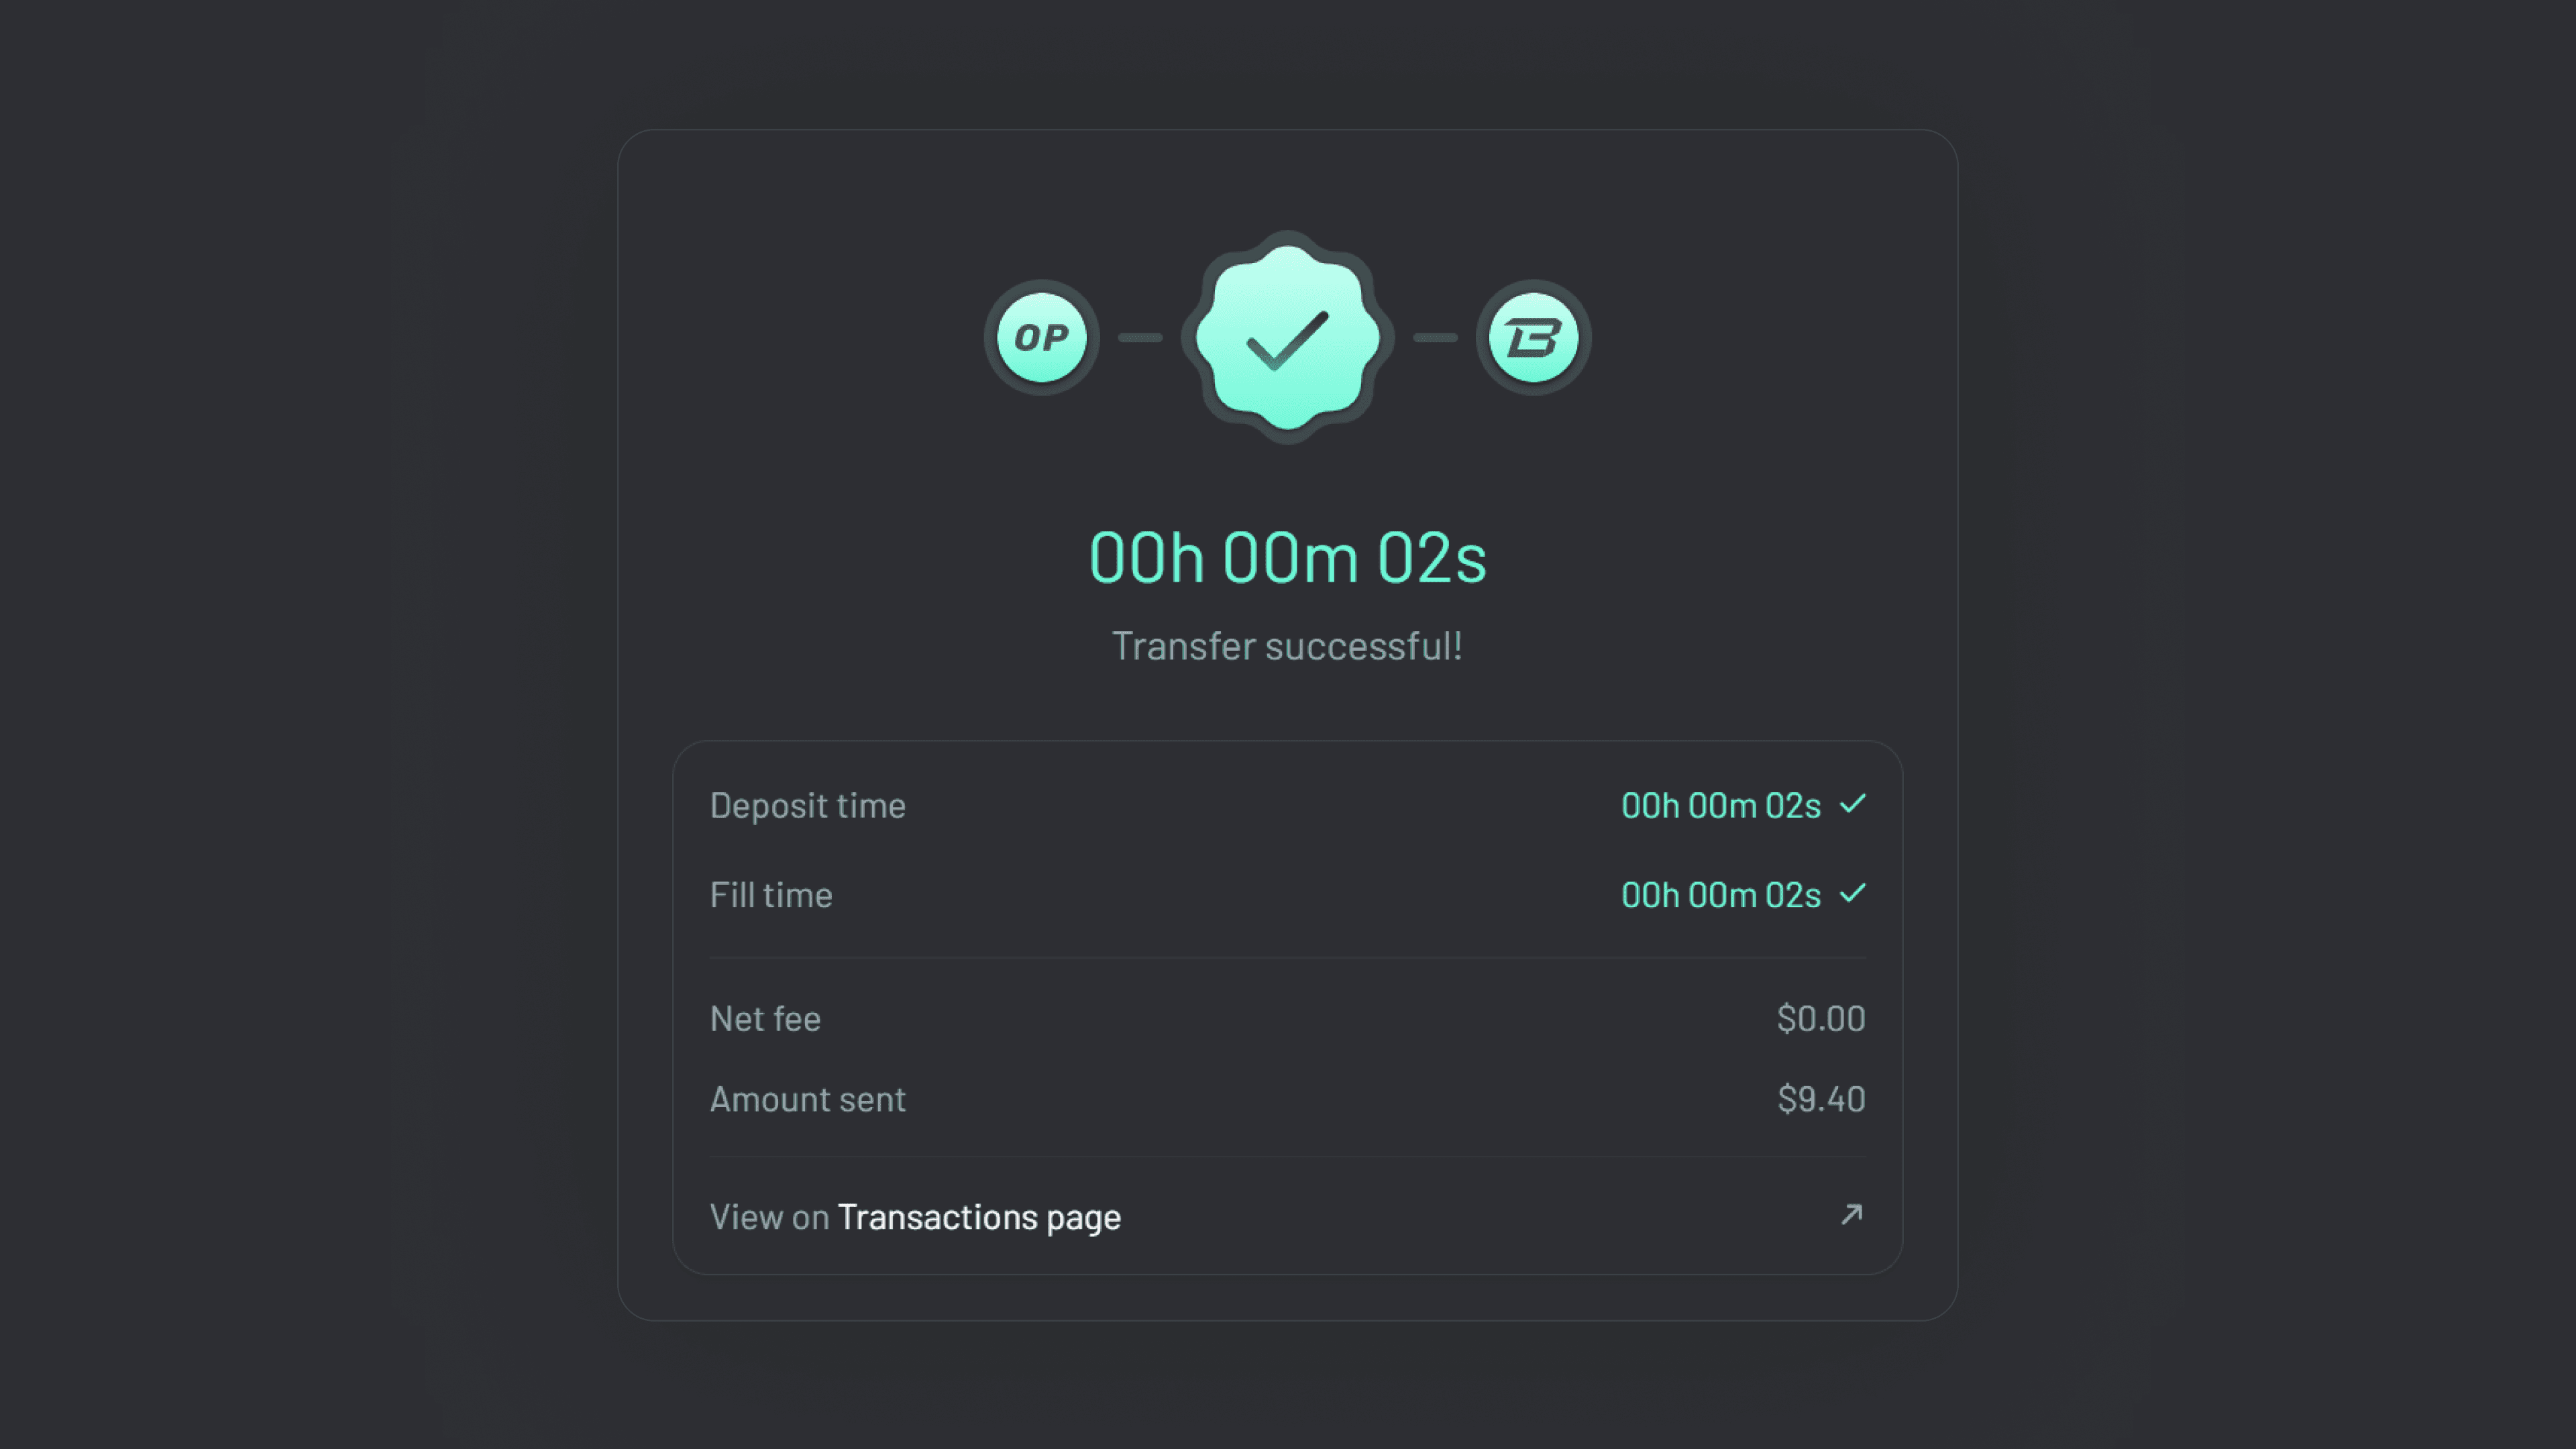Click the Deposit time value
The image size is (2576, 1449).
[x=1720, y=806]
